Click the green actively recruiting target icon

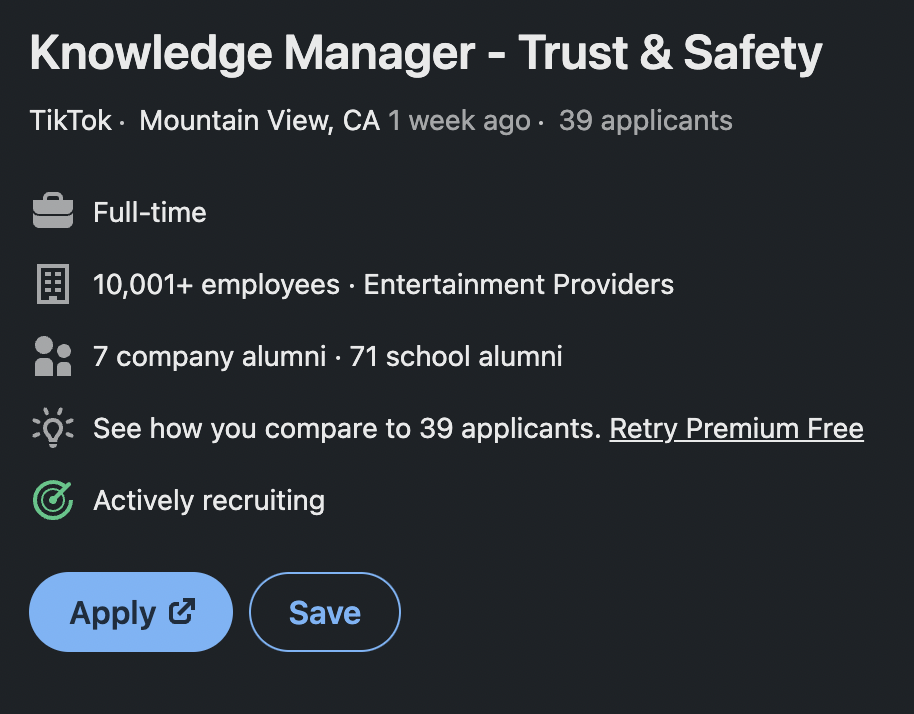click(53, 500)
